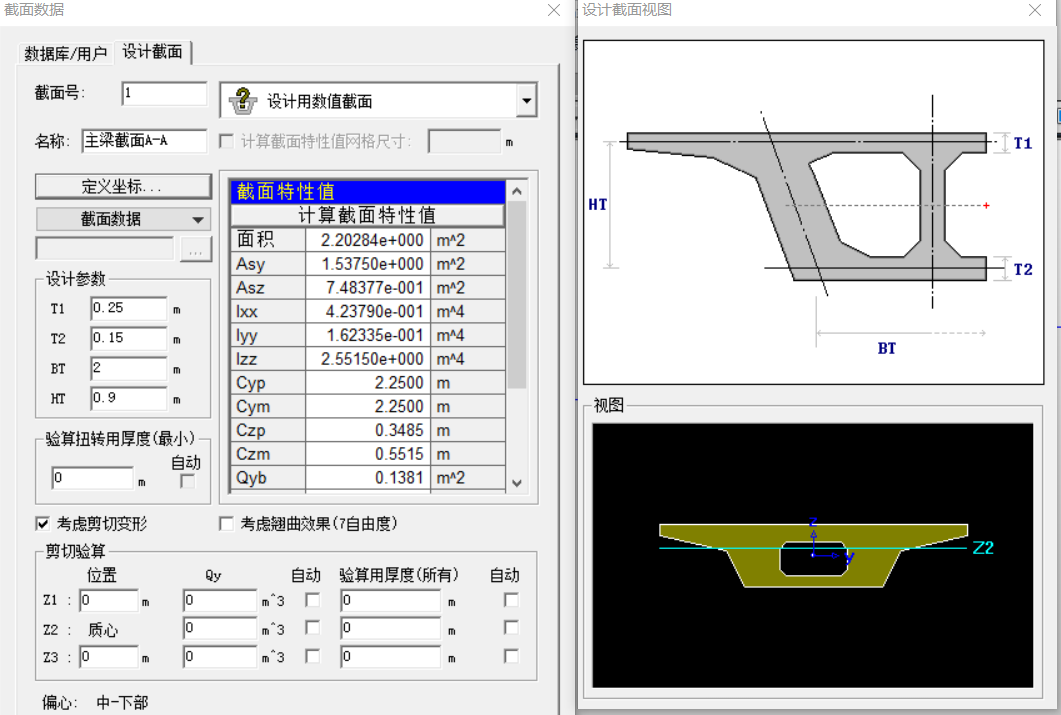Close the 设计截面视图 panel

point(1036,10)
